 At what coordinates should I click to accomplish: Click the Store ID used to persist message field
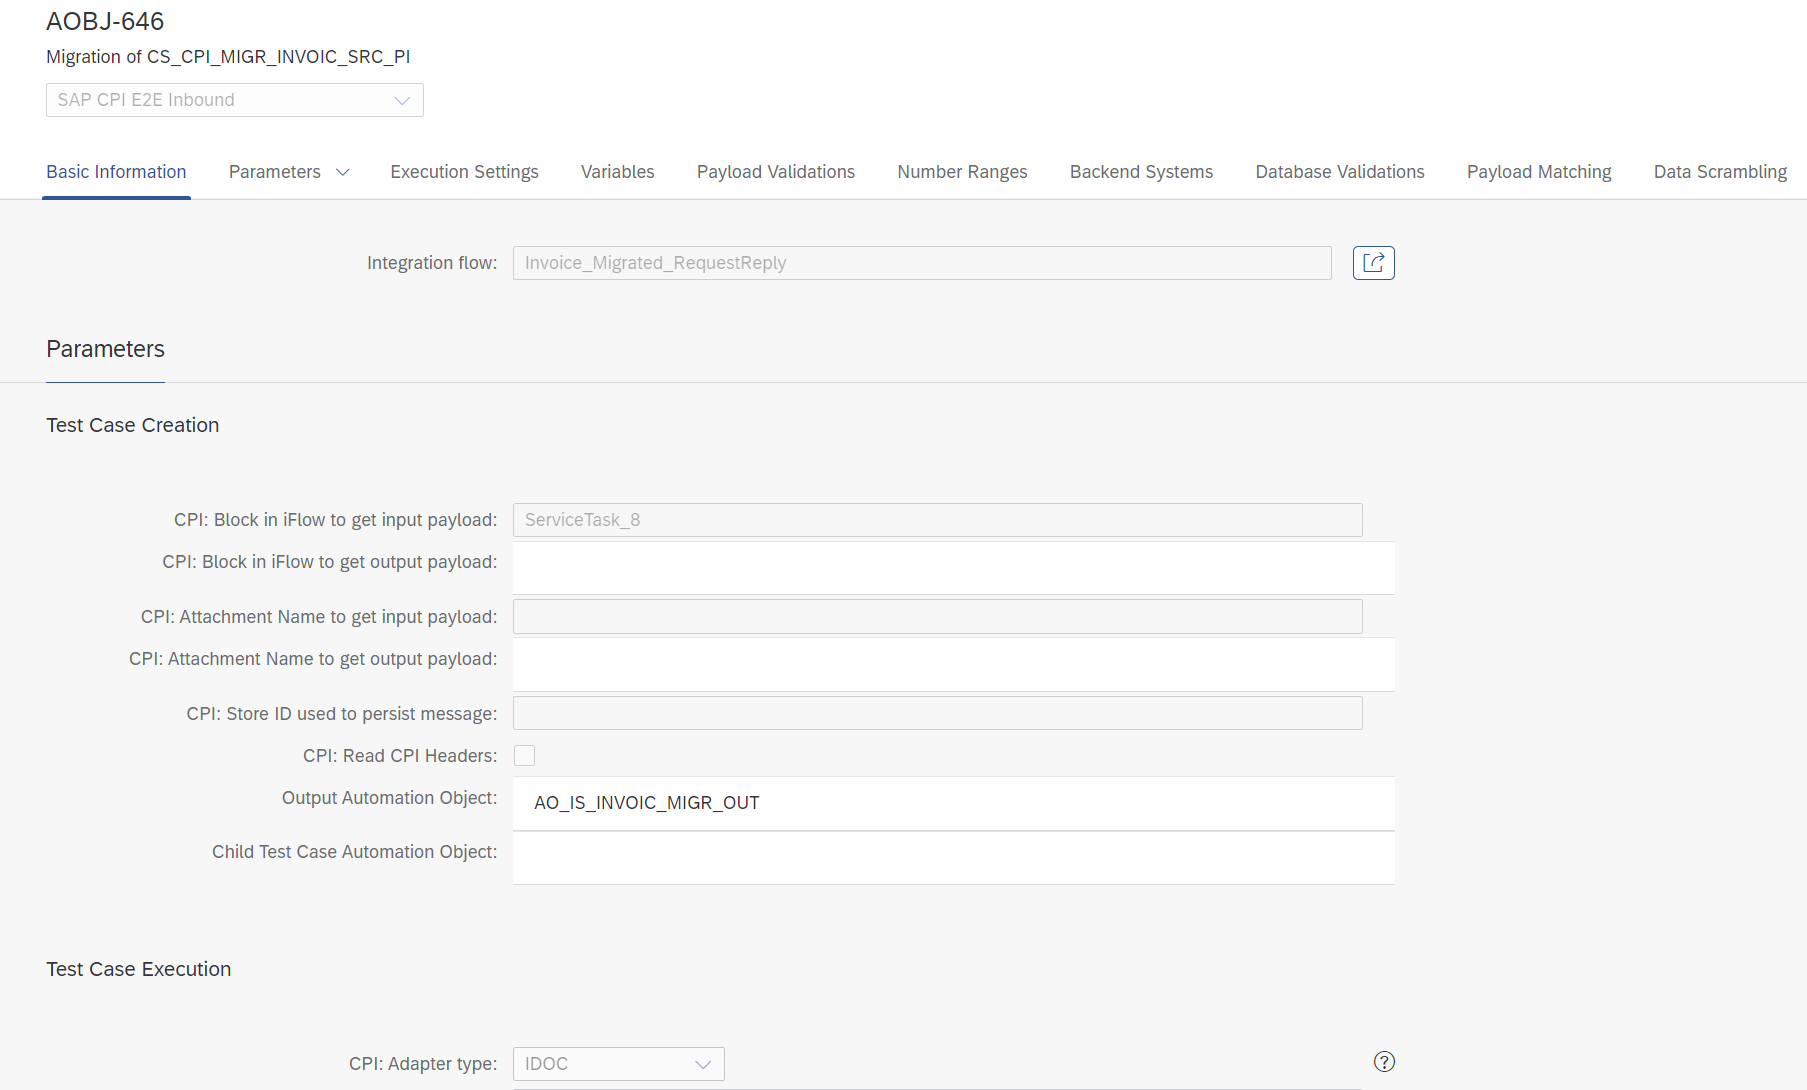[937, 714]
